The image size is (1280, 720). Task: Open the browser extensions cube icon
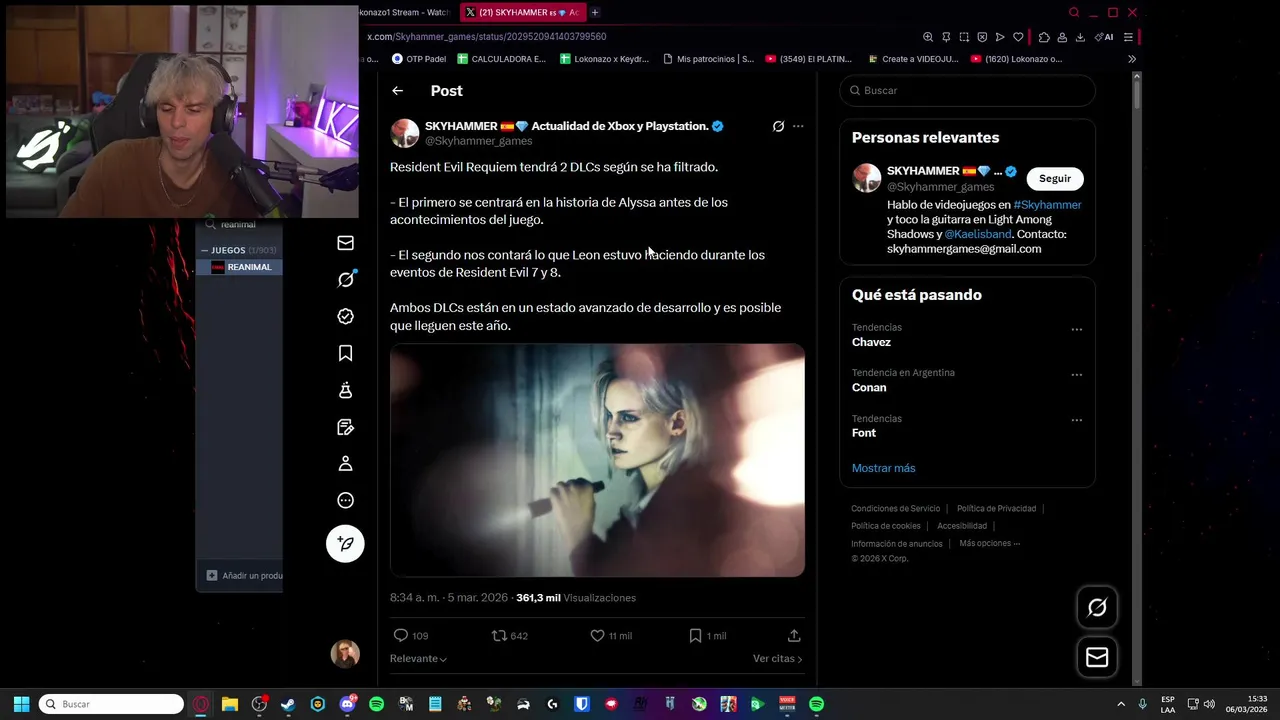(1044, 37)
